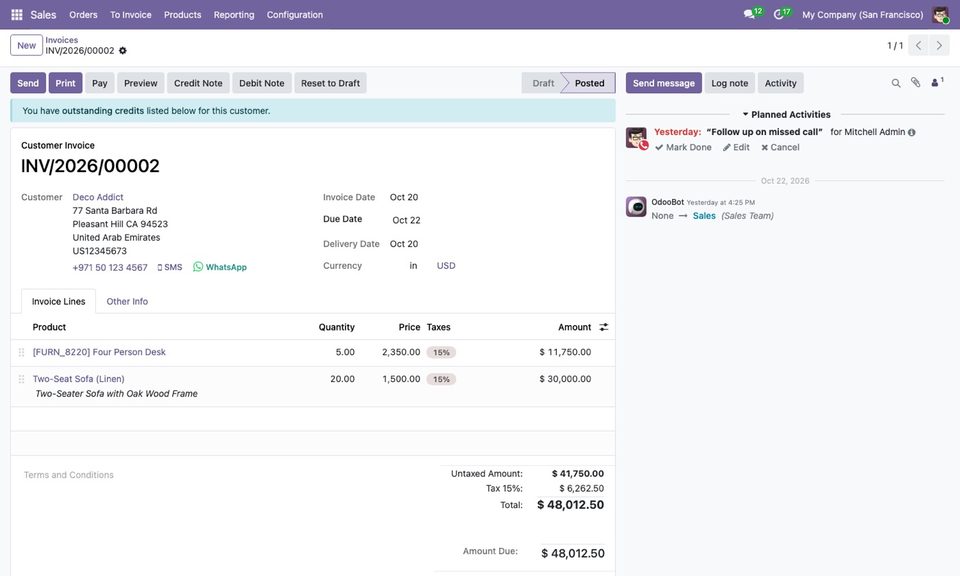The height and width of the screenshot is (576, 960).
Task: Register payment with the Pay button
Action: point(100,83)
